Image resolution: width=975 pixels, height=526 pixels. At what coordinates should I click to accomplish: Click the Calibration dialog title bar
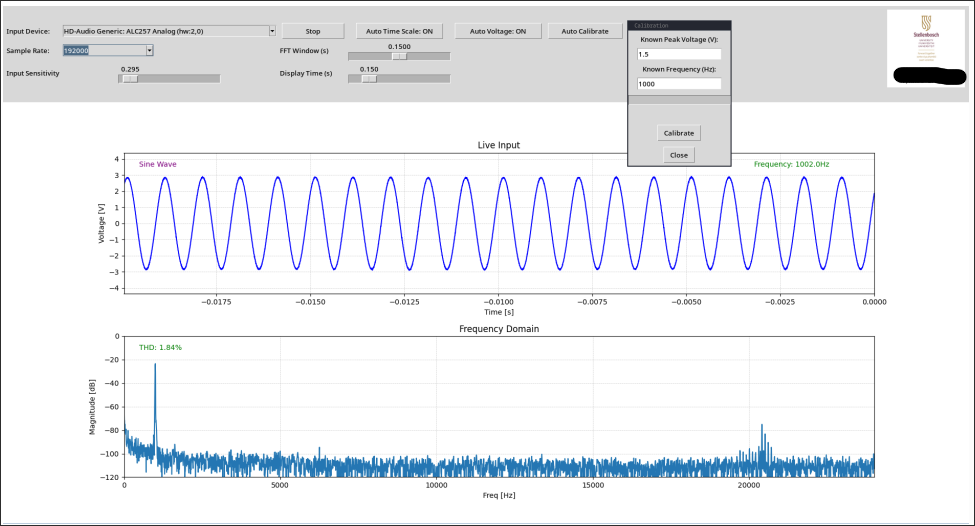pyautogui.click(x=679, y=24)
